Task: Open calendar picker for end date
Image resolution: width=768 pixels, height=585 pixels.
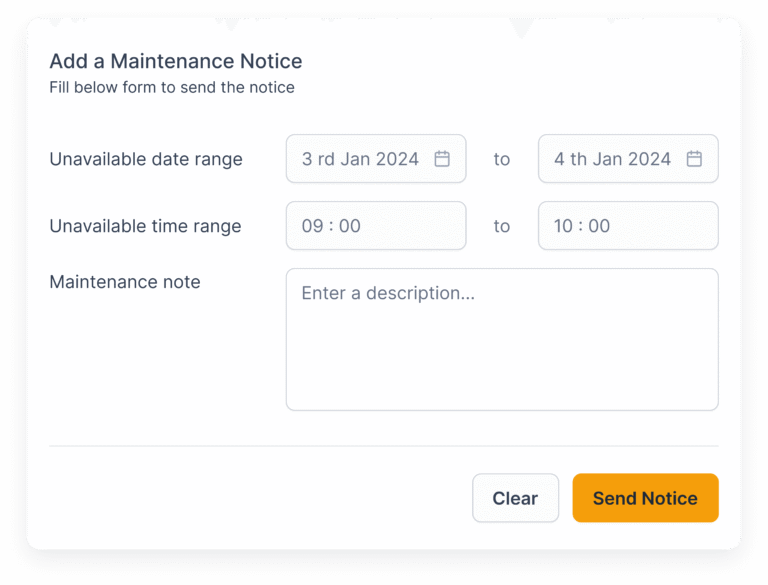Action: 694,159
